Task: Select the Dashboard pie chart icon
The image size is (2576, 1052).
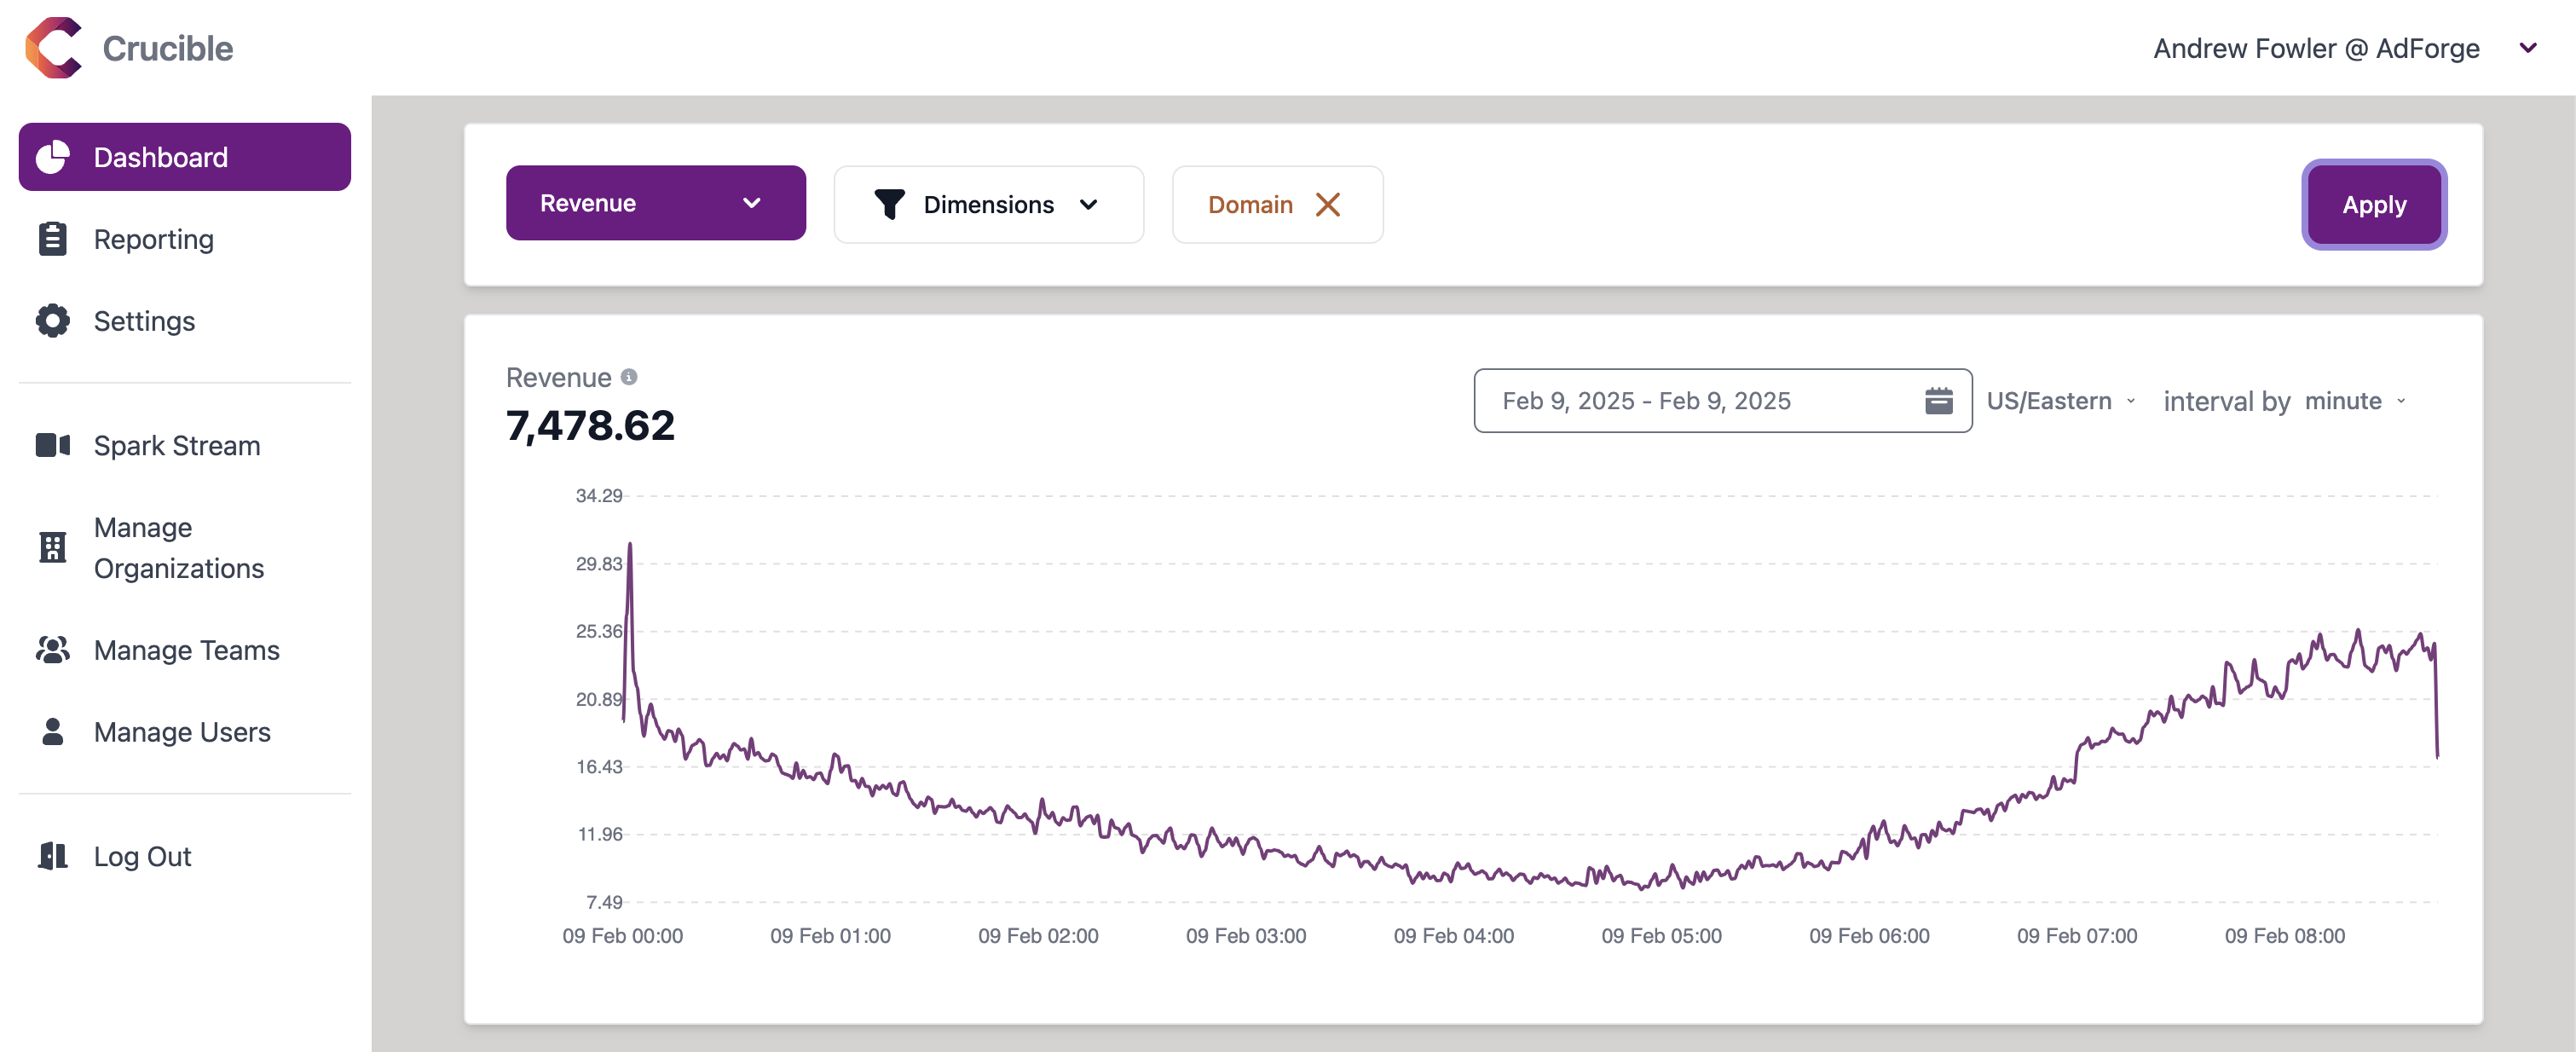Action: point(53,156)
